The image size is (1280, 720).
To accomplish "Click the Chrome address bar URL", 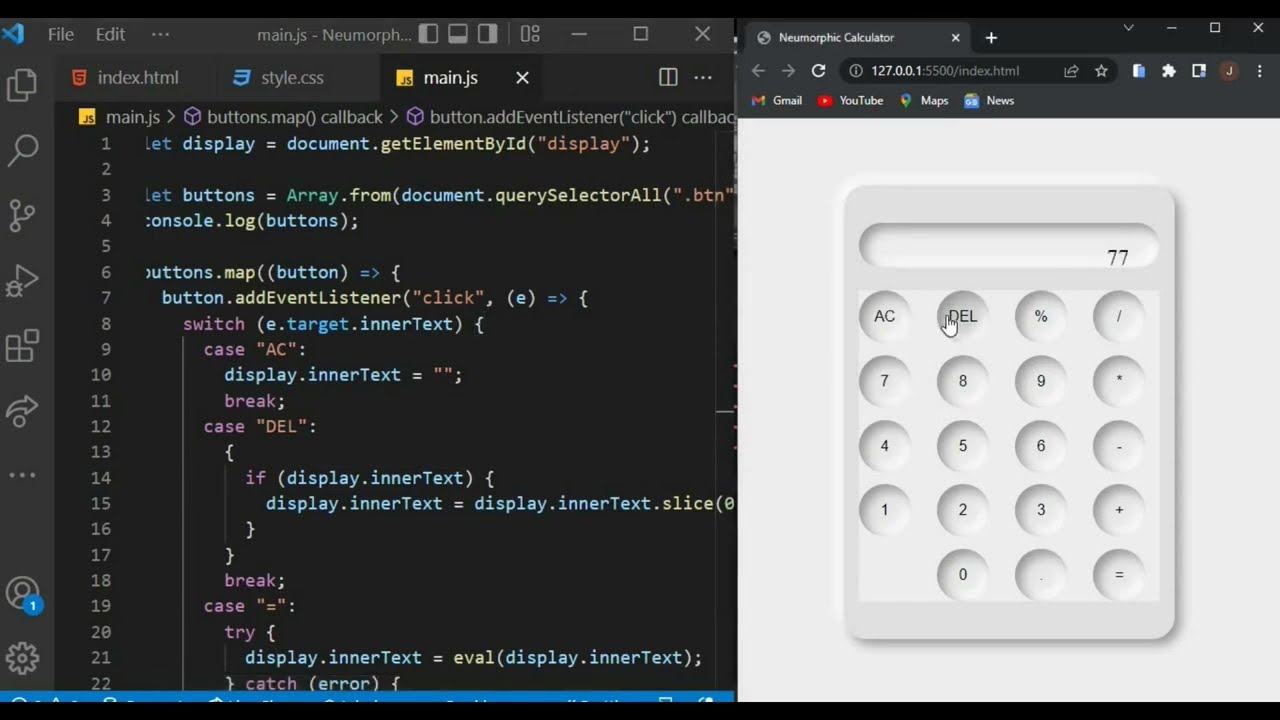I will click(945, 71).
